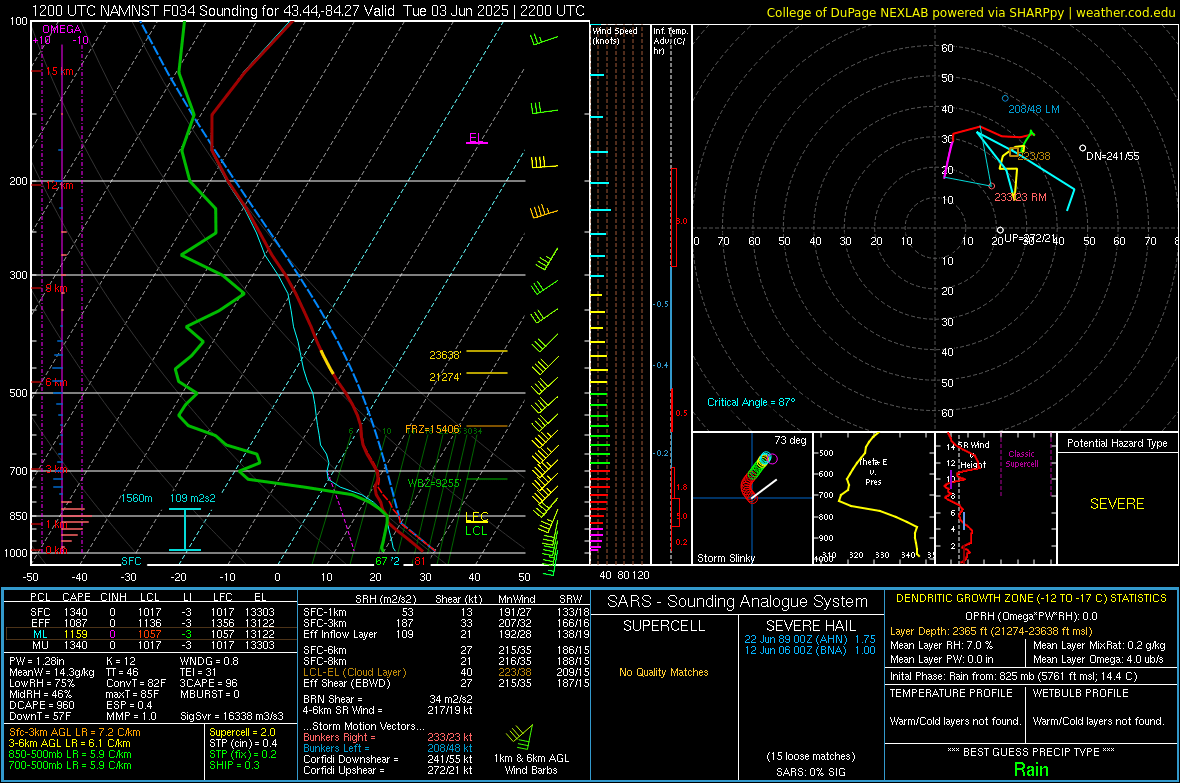Click the Sfc-3km AGL LR = 7.2 C/km line
Viewport: 1180px width, 783px height.
pyautogui.click(x=75, y=733)
